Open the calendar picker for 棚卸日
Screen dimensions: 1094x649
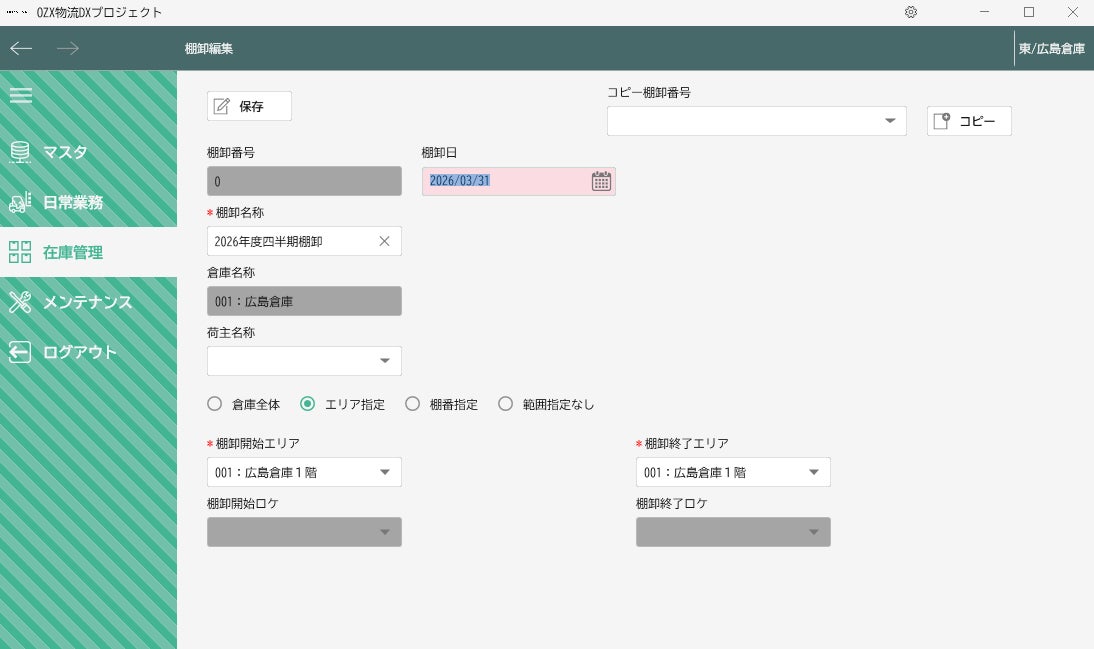[601, 181]
